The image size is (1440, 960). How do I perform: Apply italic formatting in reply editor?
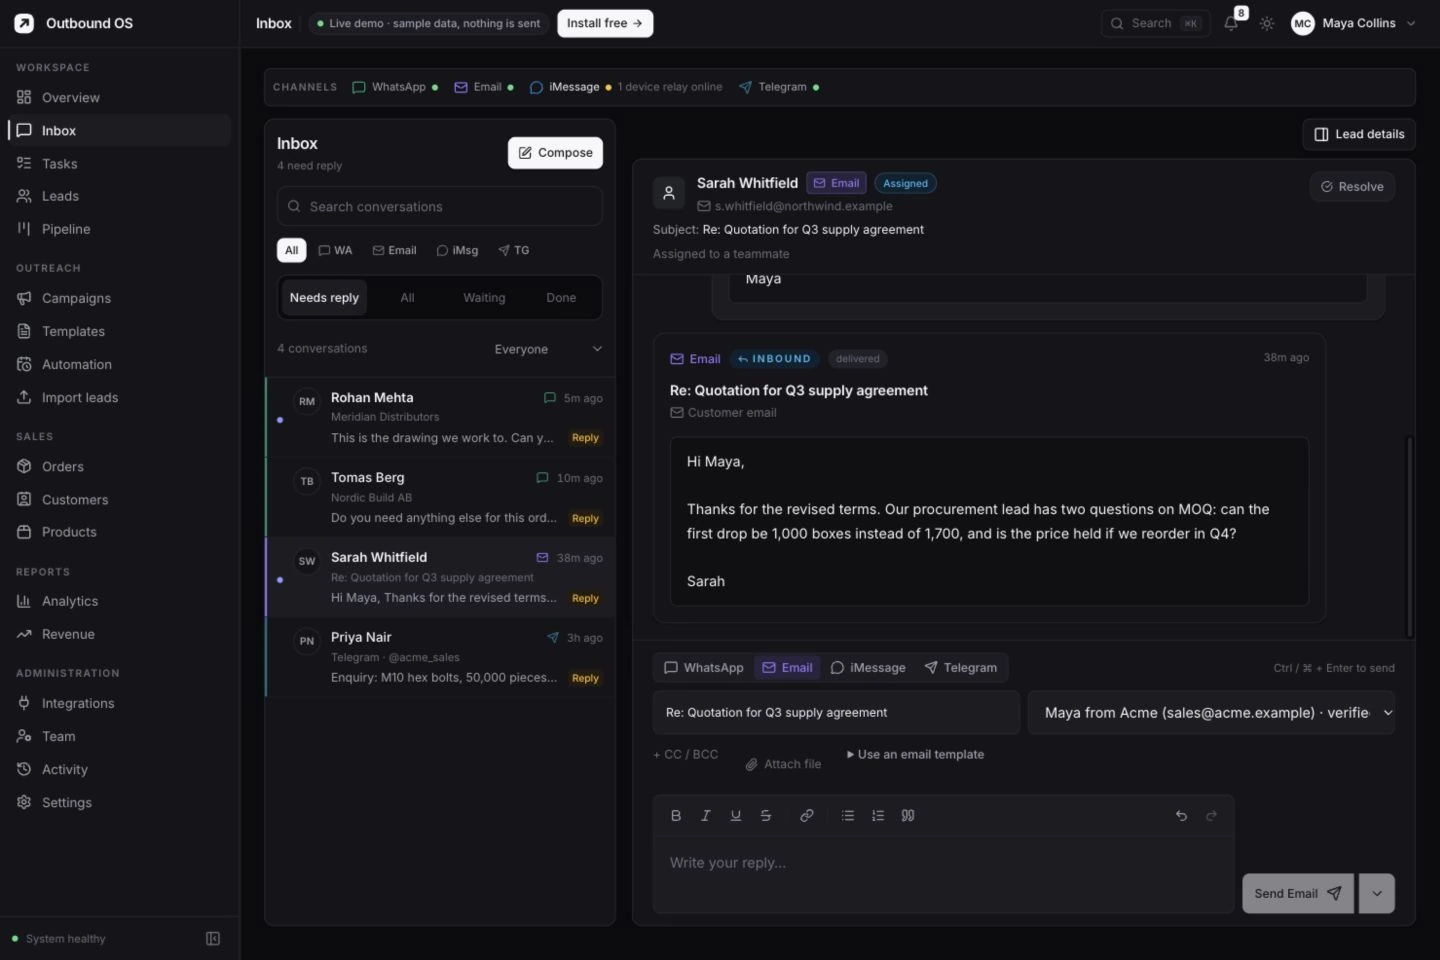tap(706, 816)
